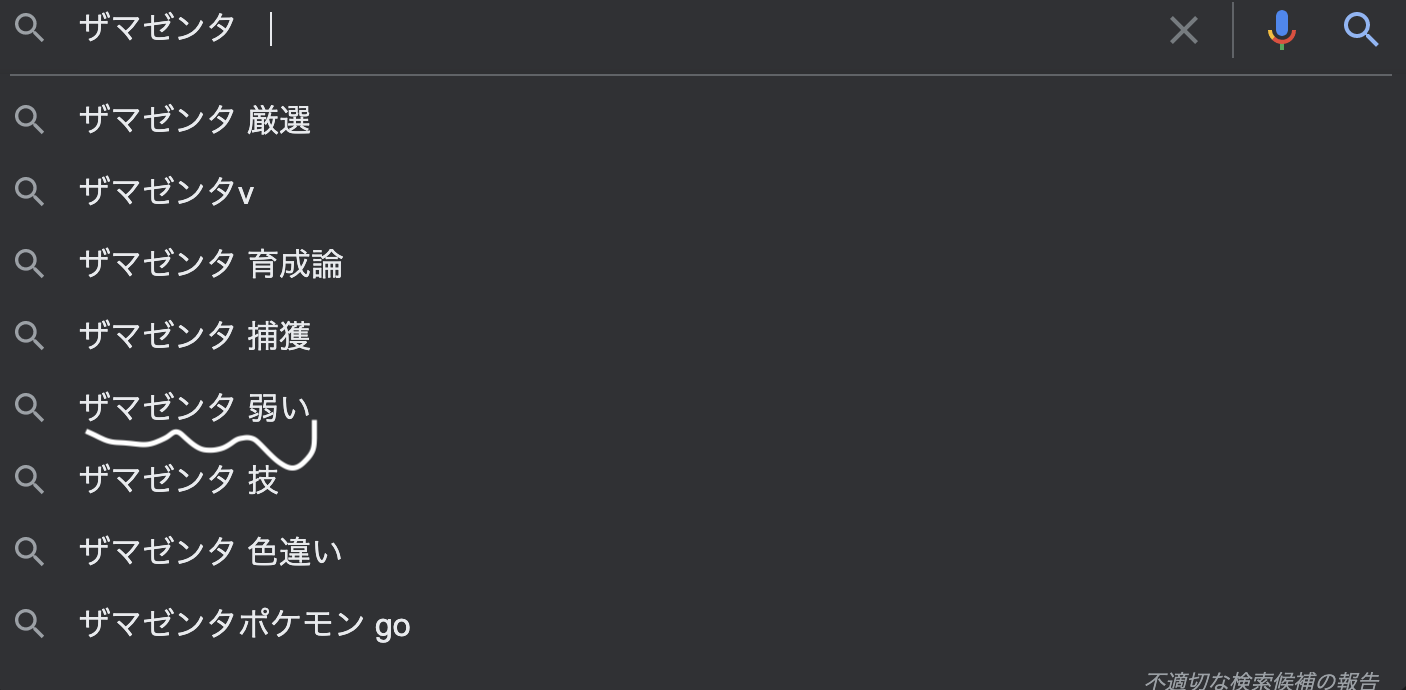Click the search field containing ザマゼンタ

tap(600, 29)
